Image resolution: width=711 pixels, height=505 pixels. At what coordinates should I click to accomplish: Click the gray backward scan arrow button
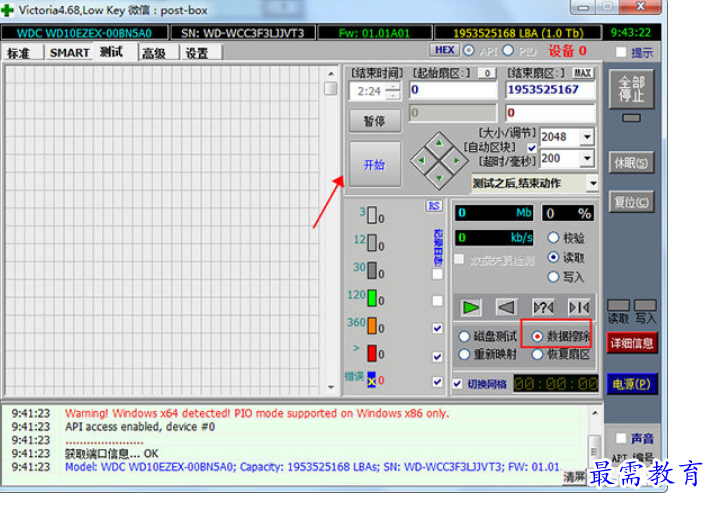[506, 308]
